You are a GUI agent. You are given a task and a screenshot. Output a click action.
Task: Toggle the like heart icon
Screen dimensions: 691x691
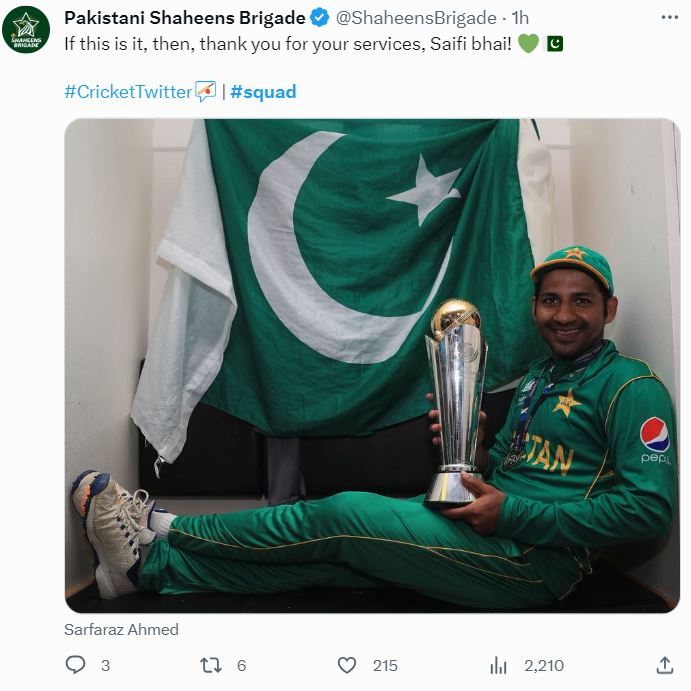point(347,665)
